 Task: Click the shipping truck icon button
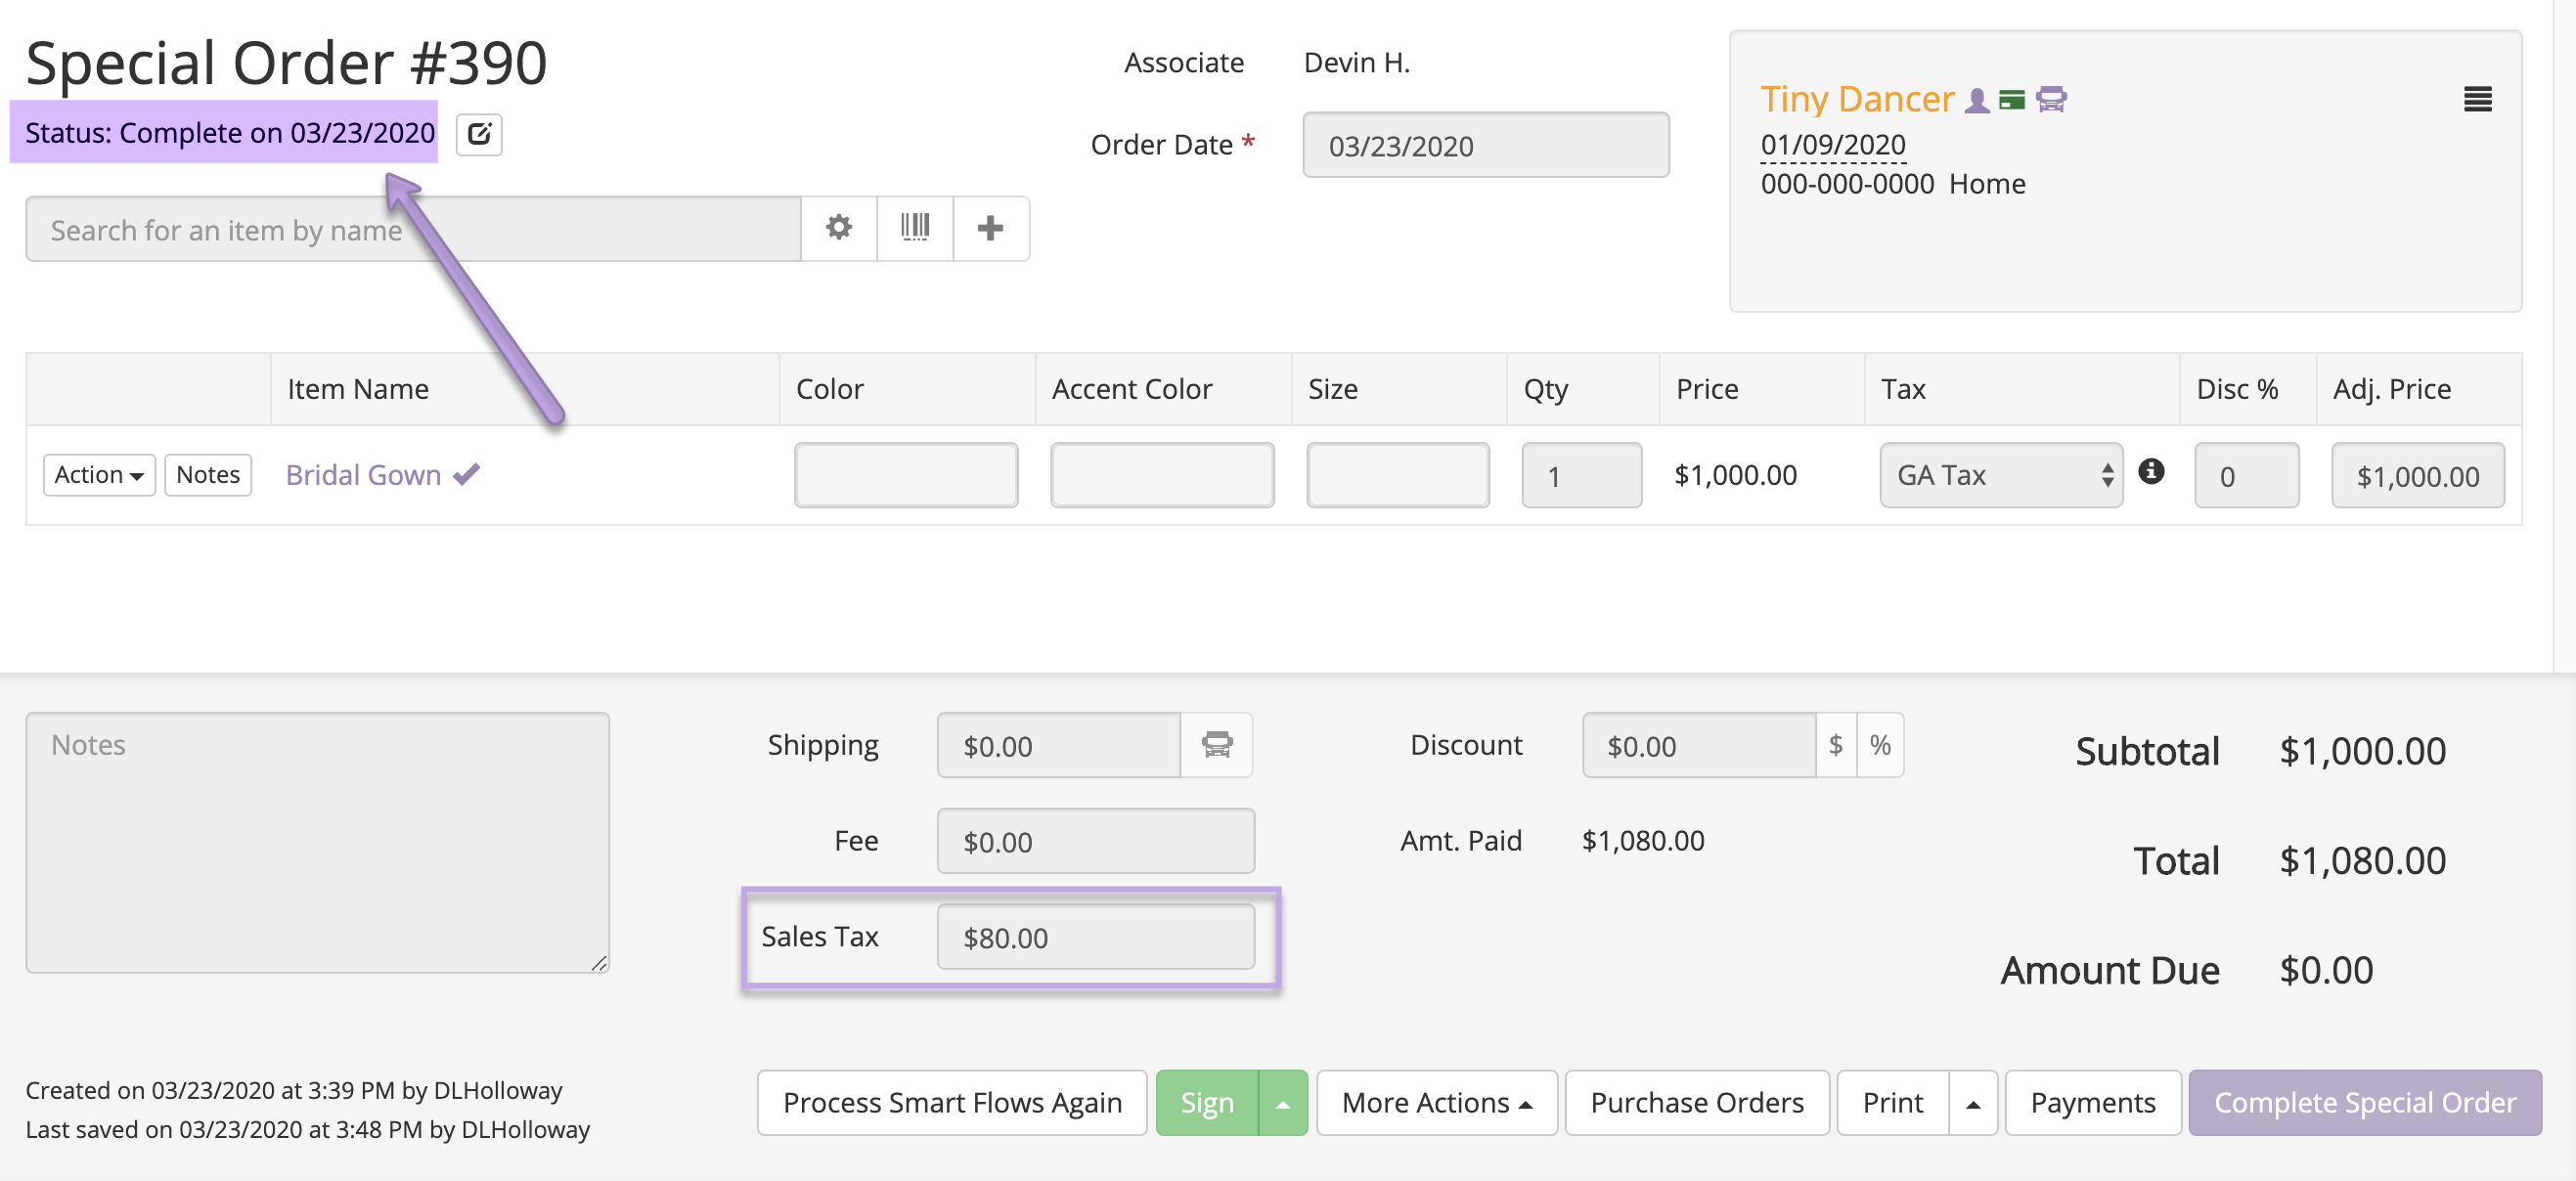pos(1216,745)
